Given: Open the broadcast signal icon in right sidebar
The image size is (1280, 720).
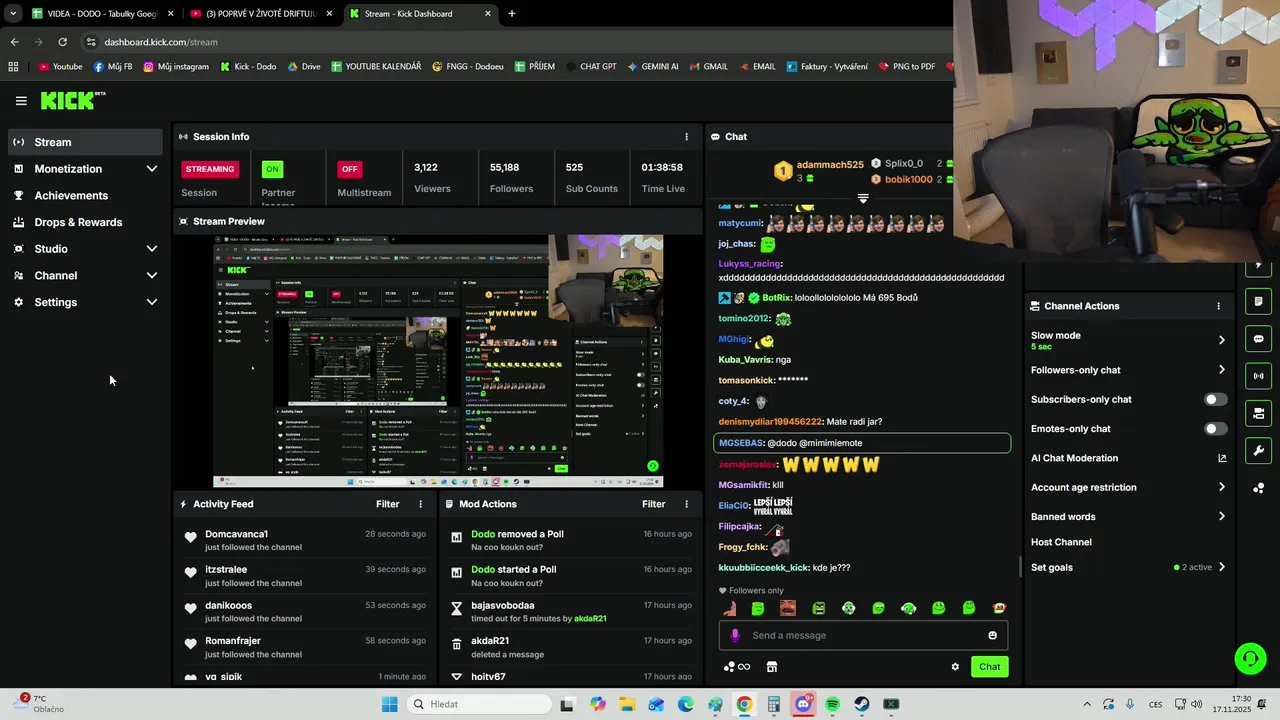Looking at the screenshot, I should (1258, 376).
